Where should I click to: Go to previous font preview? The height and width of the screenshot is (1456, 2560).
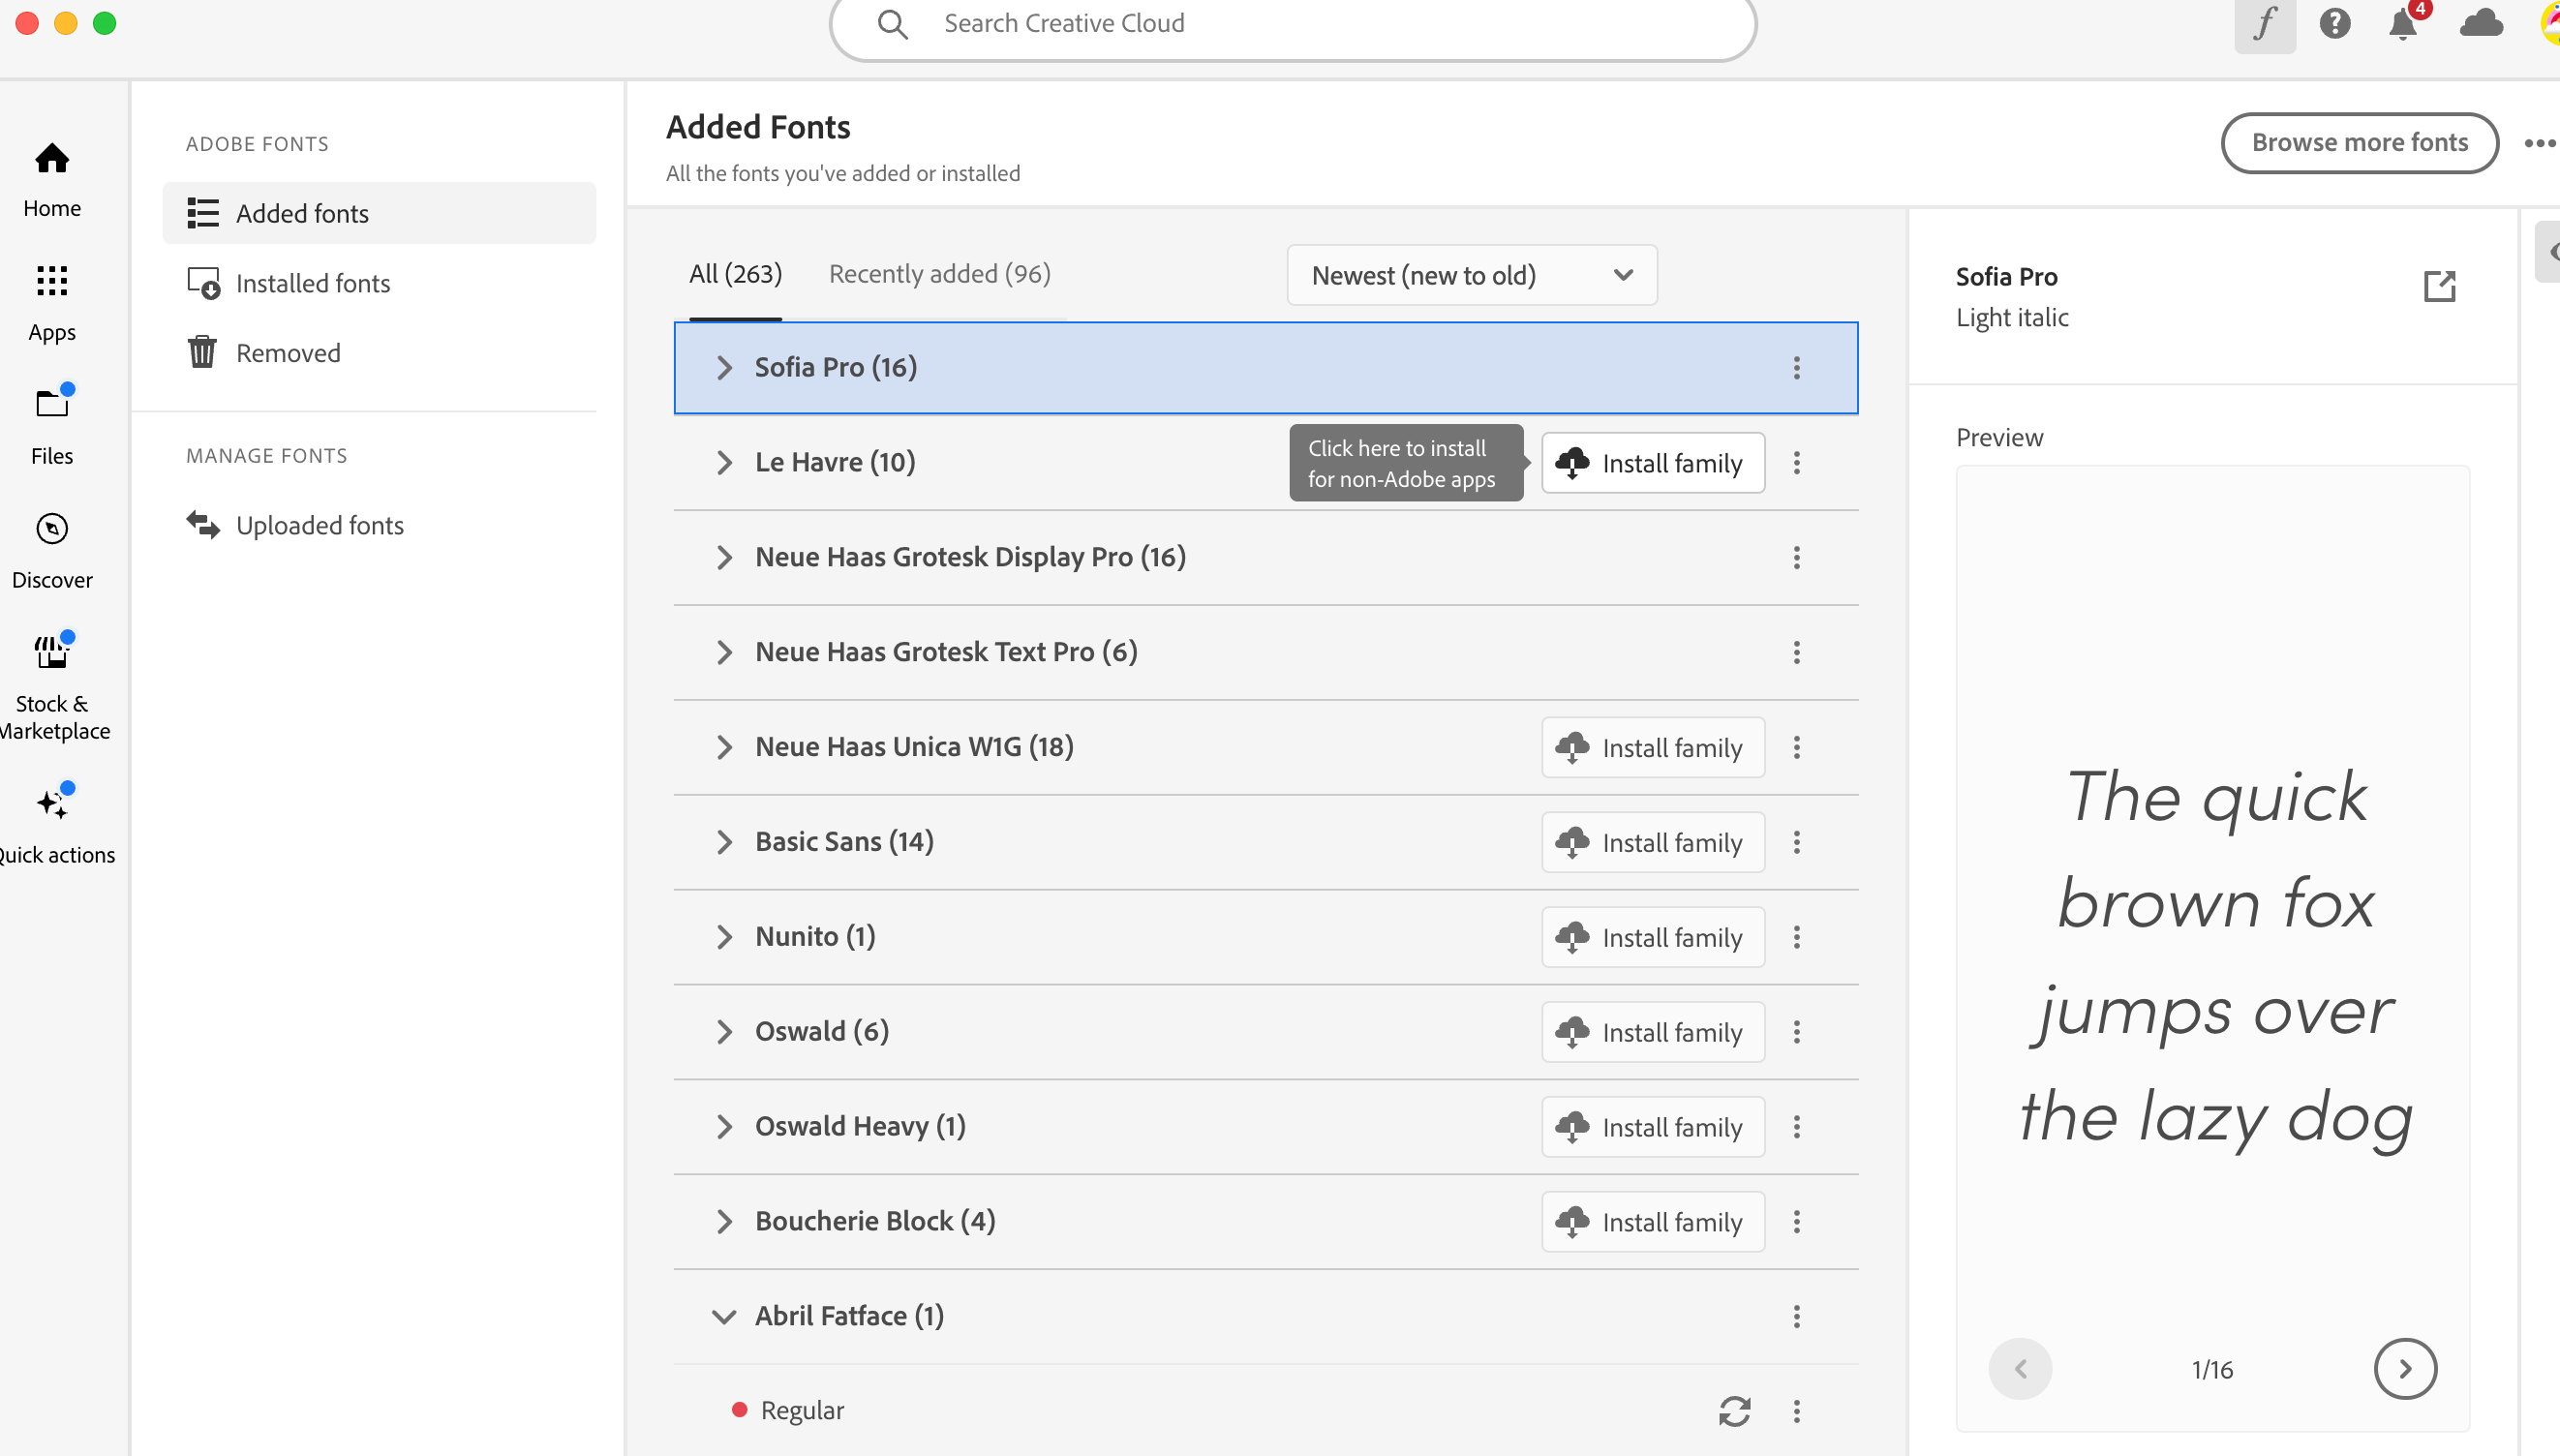click(x=2020, y=1370)
